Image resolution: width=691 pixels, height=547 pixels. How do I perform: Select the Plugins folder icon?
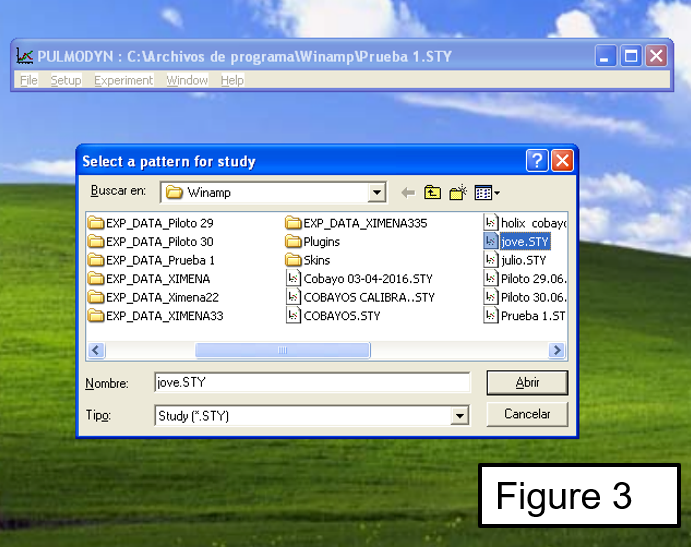pos(293,242)
